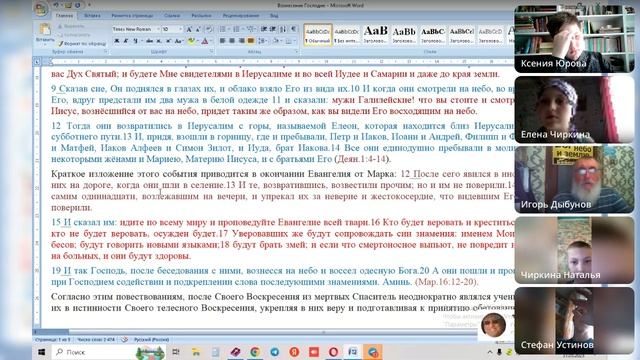Toggle Bold (Ж) formatting
640x360 pixels.
[117, 41]
